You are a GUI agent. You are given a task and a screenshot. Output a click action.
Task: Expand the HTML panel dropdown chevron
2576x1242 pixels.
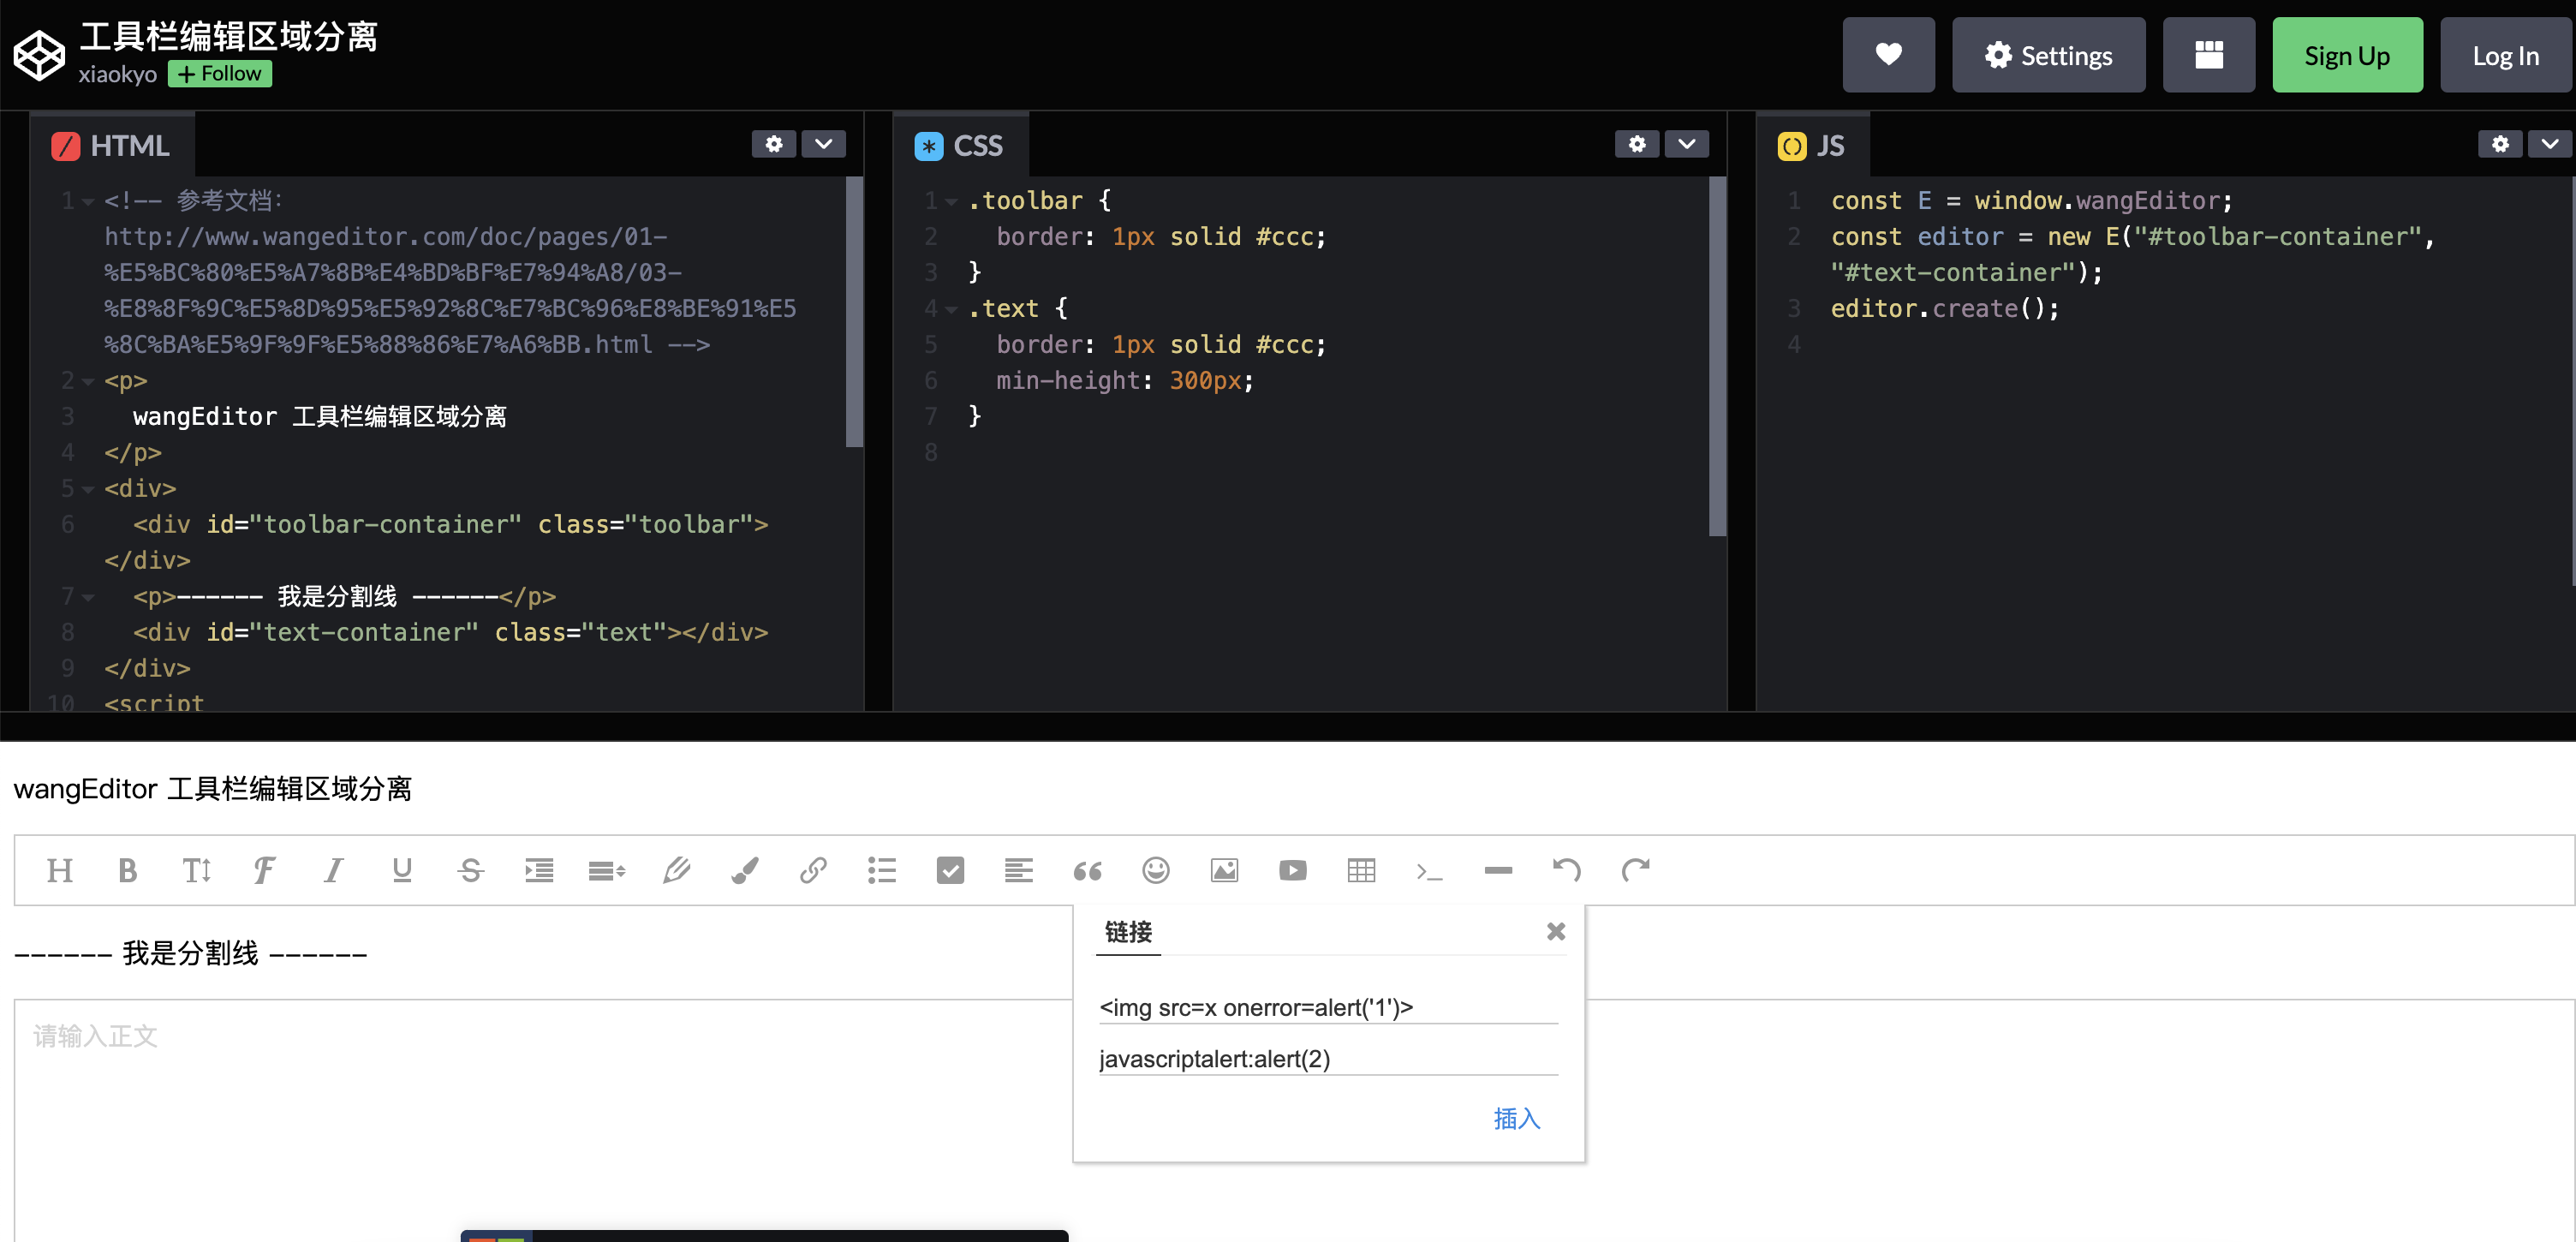(823, 144)
